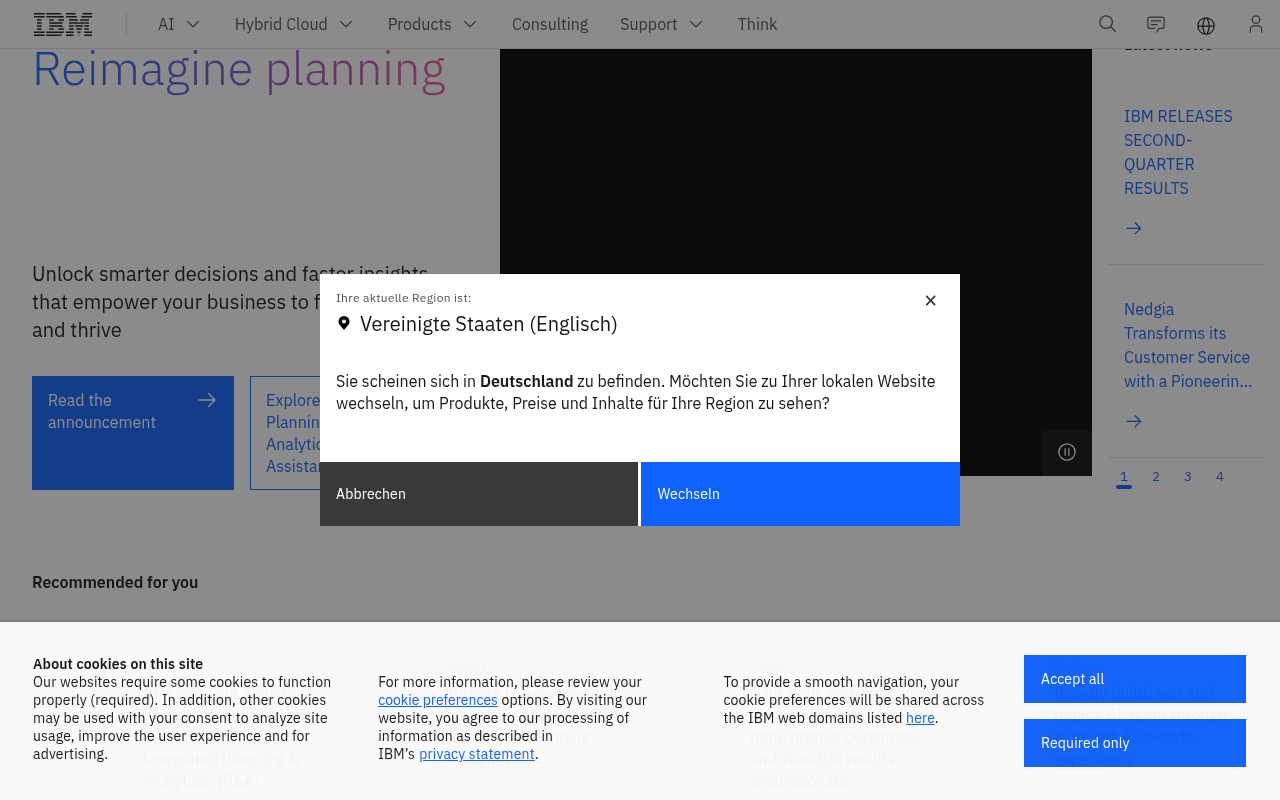Open the Consulting menu item
This screenshot has width=1280, height=800.
(550, 24)
